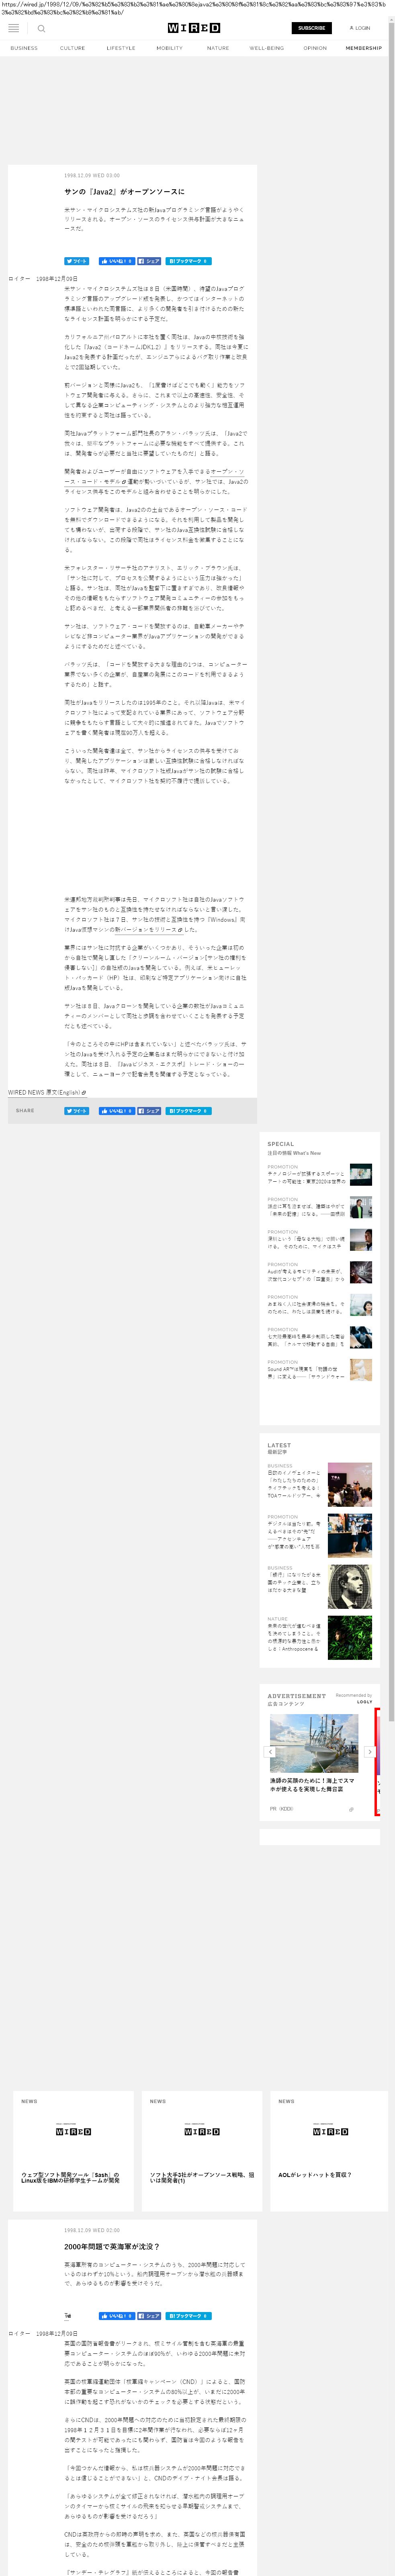Click Tweet button in the SHARE bar
This screenshot has width=395, height=2576.
pos(77,1110)
